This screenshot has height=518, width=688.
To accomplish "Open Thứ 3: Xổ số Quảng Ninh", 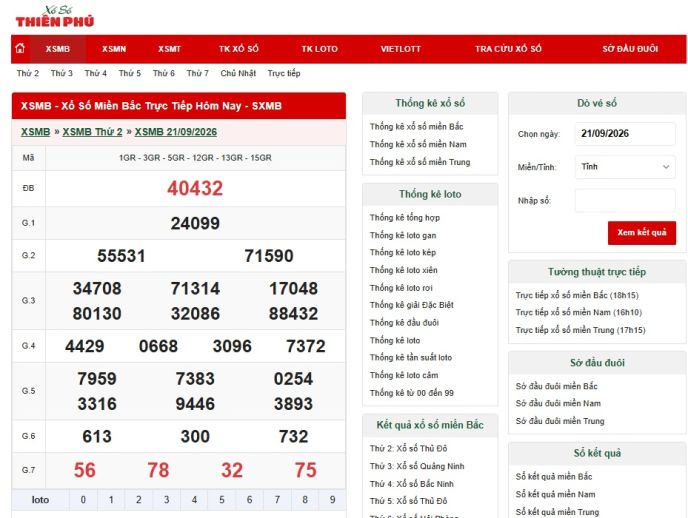I will pos(417,466).
